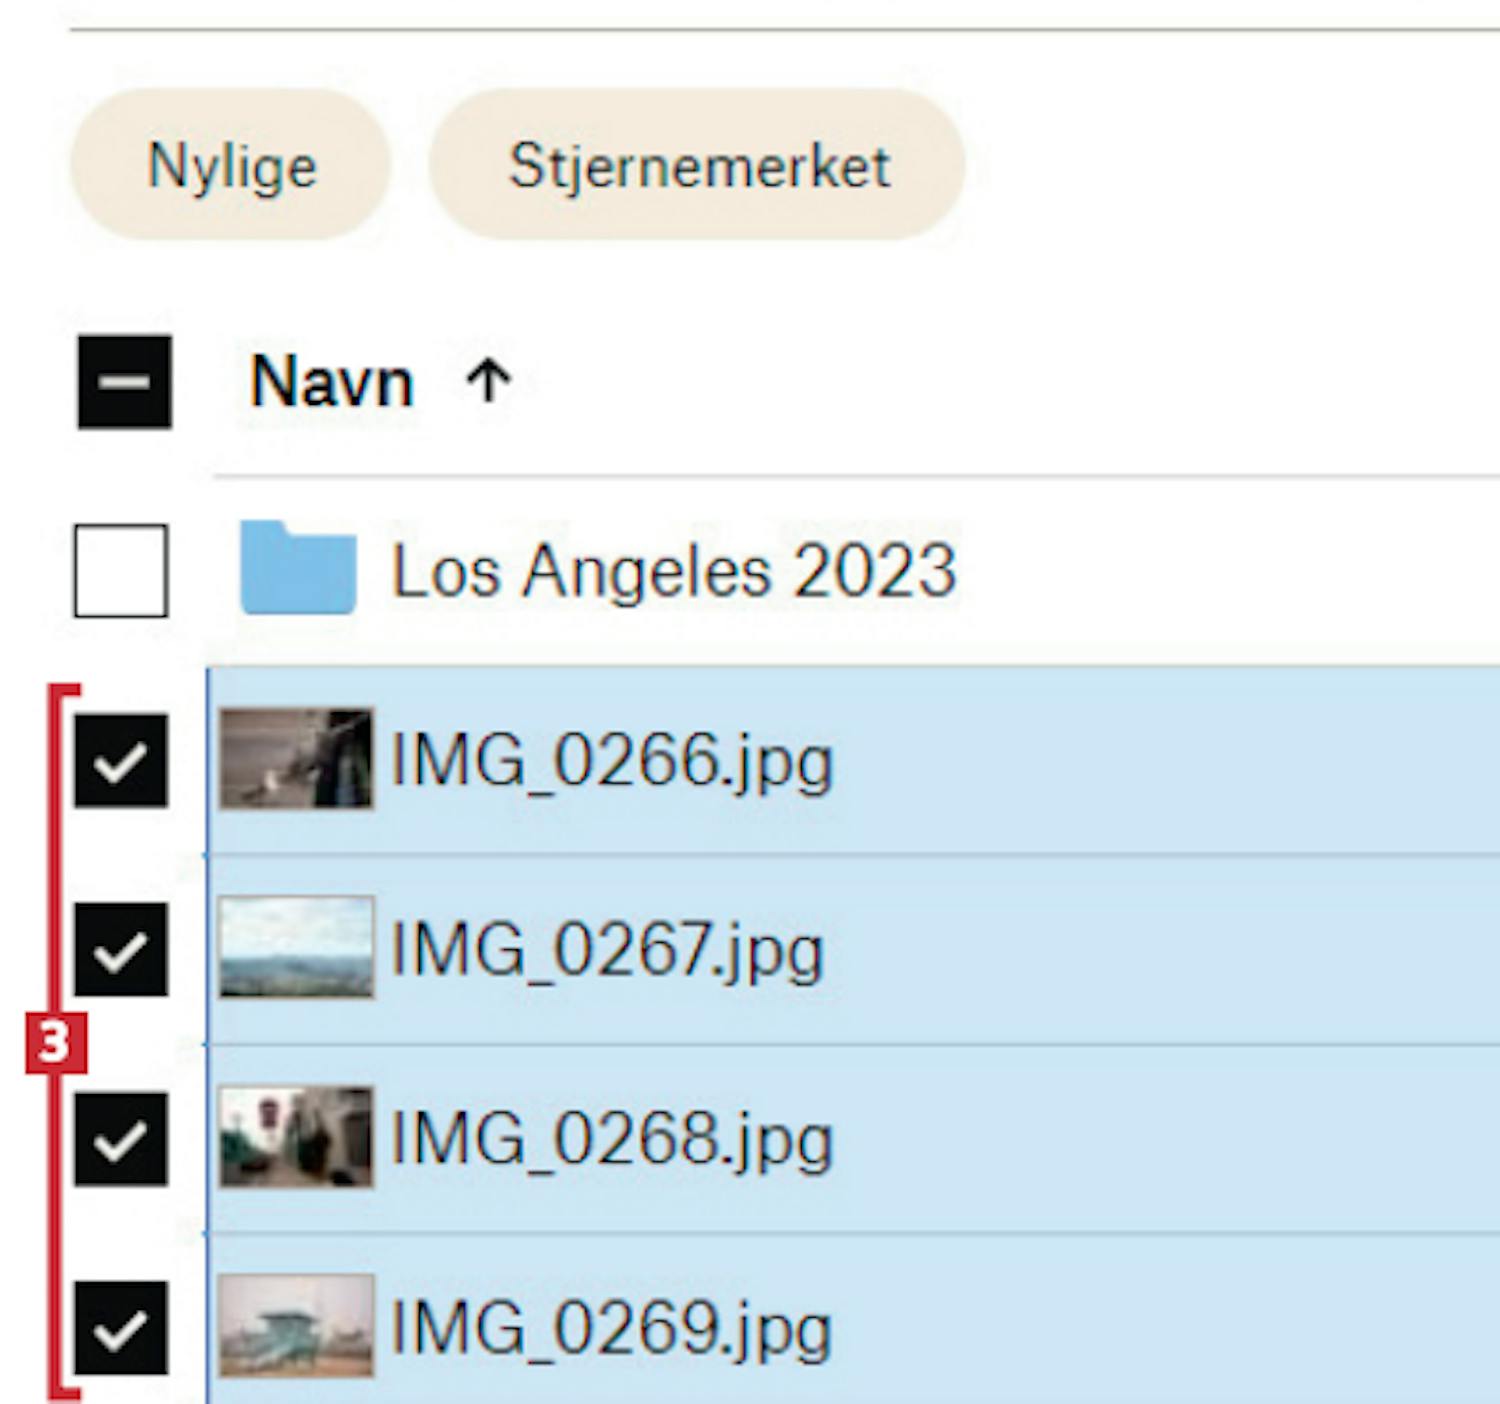Viewport: 1500px width, 1404px height.
Task: Check the Los Angeles 2023 folder checkbox
Action: (121, 570)
